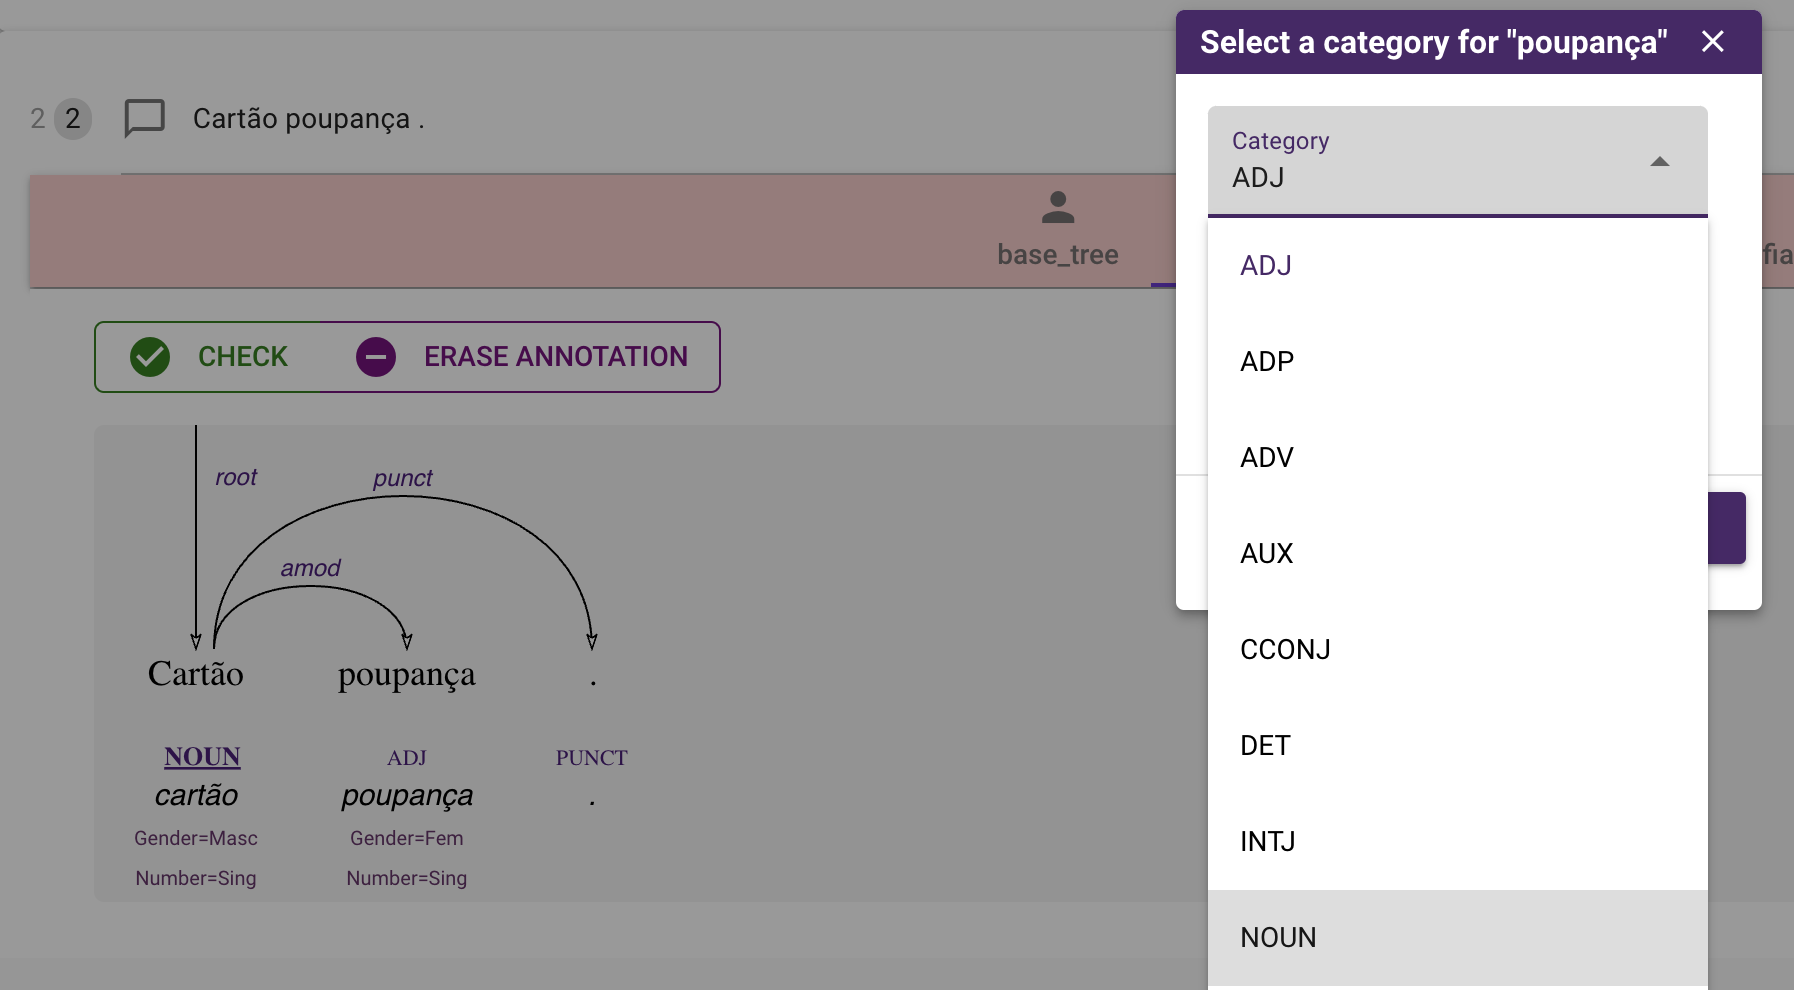Viewport: 1794px width, 990px height.
Task: Click the comment speech bubble icon
Action: (144, 118)
